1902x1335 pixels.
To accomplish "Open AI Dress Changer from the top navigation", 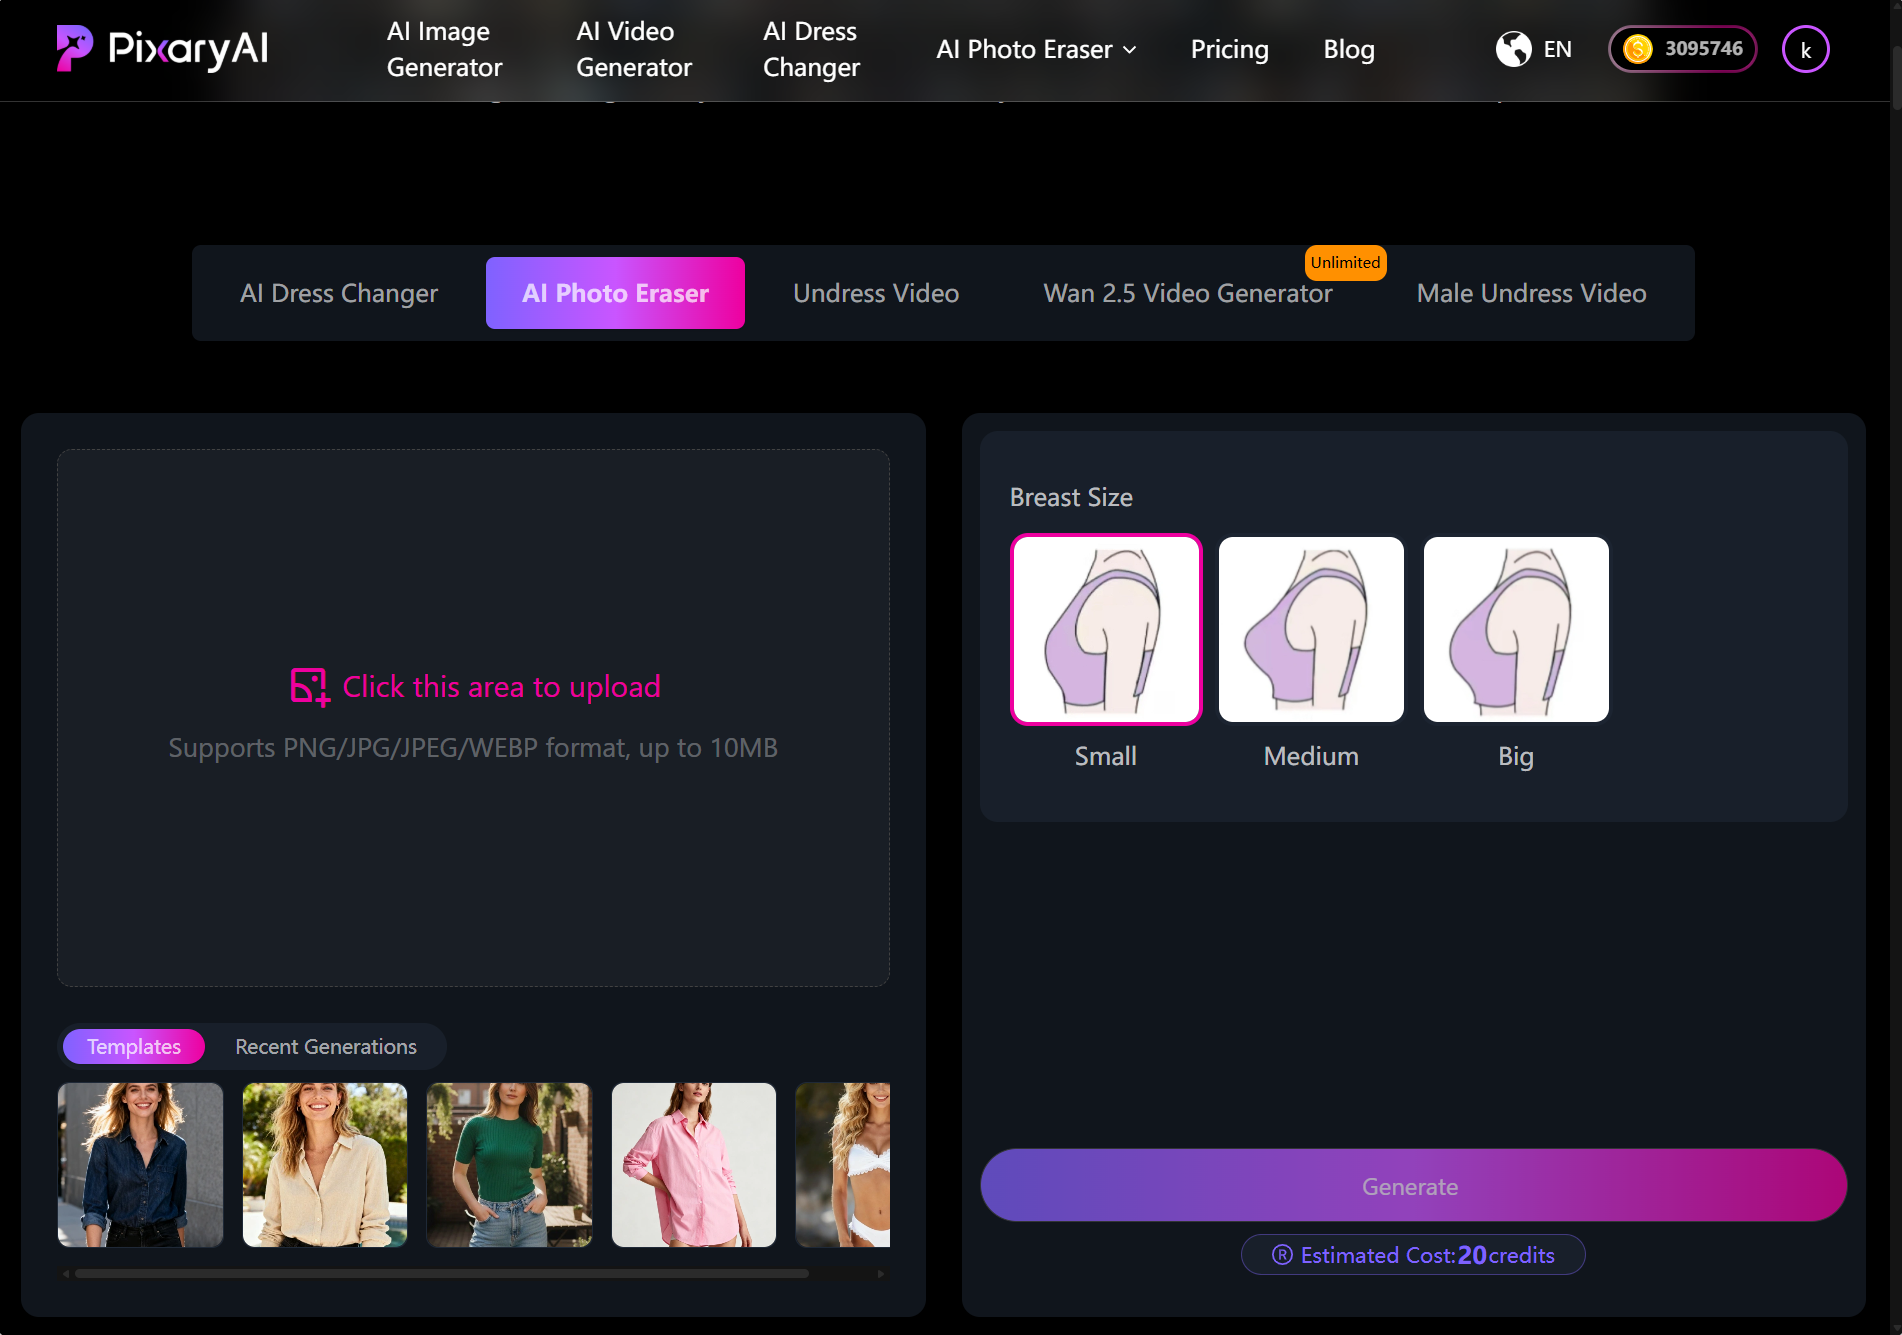I will [x=811, y=49].
